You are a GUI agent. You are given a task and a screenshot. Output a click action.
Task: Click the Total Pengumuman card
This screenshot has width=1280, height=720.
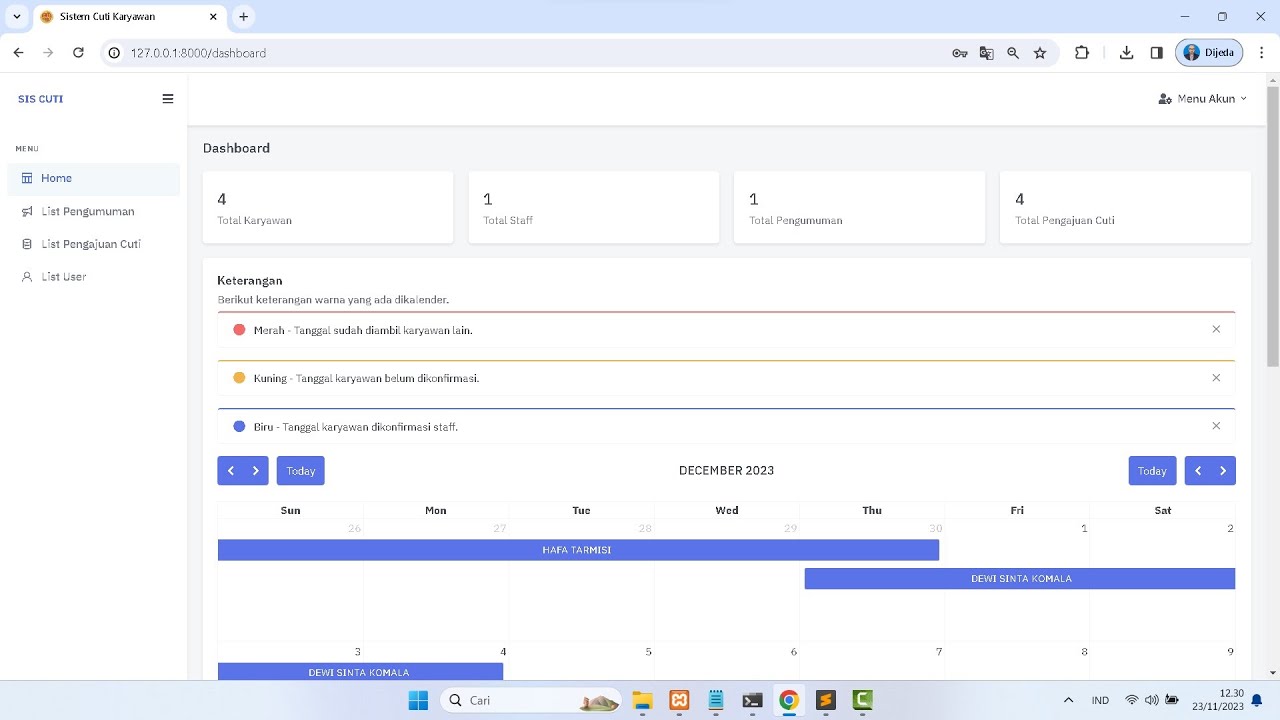coord(859,207)
